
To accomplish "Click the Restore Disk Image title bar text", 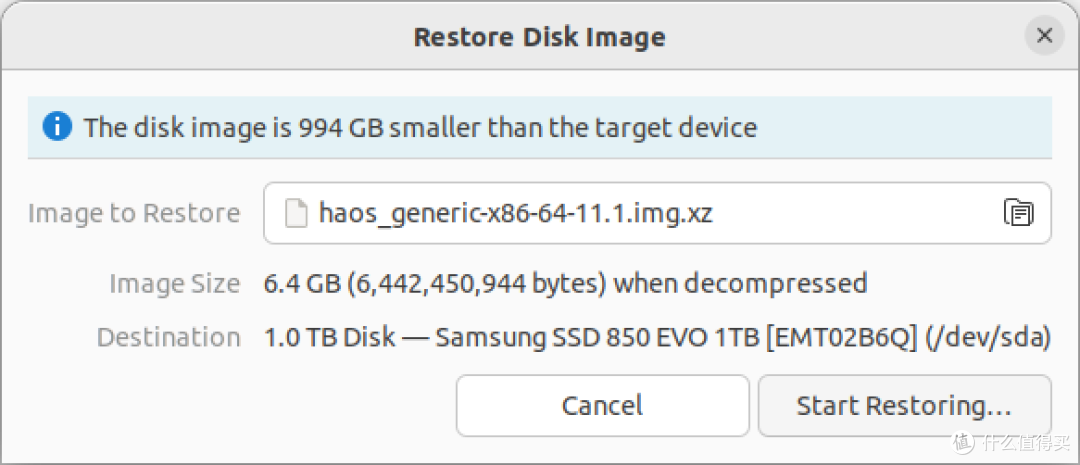I will [x=539, y=37].
